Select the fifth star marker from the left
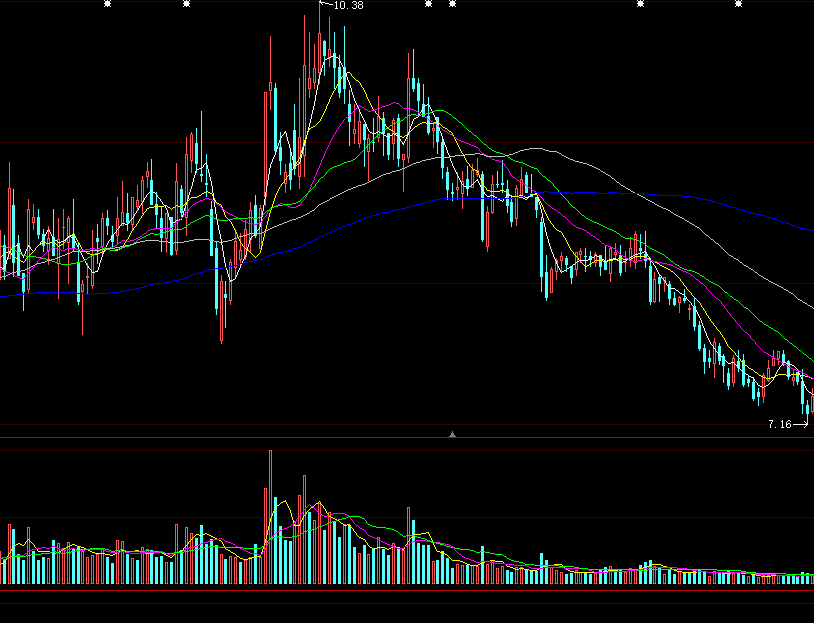Viewport: 814px width, 623px height. coord(641,4)
